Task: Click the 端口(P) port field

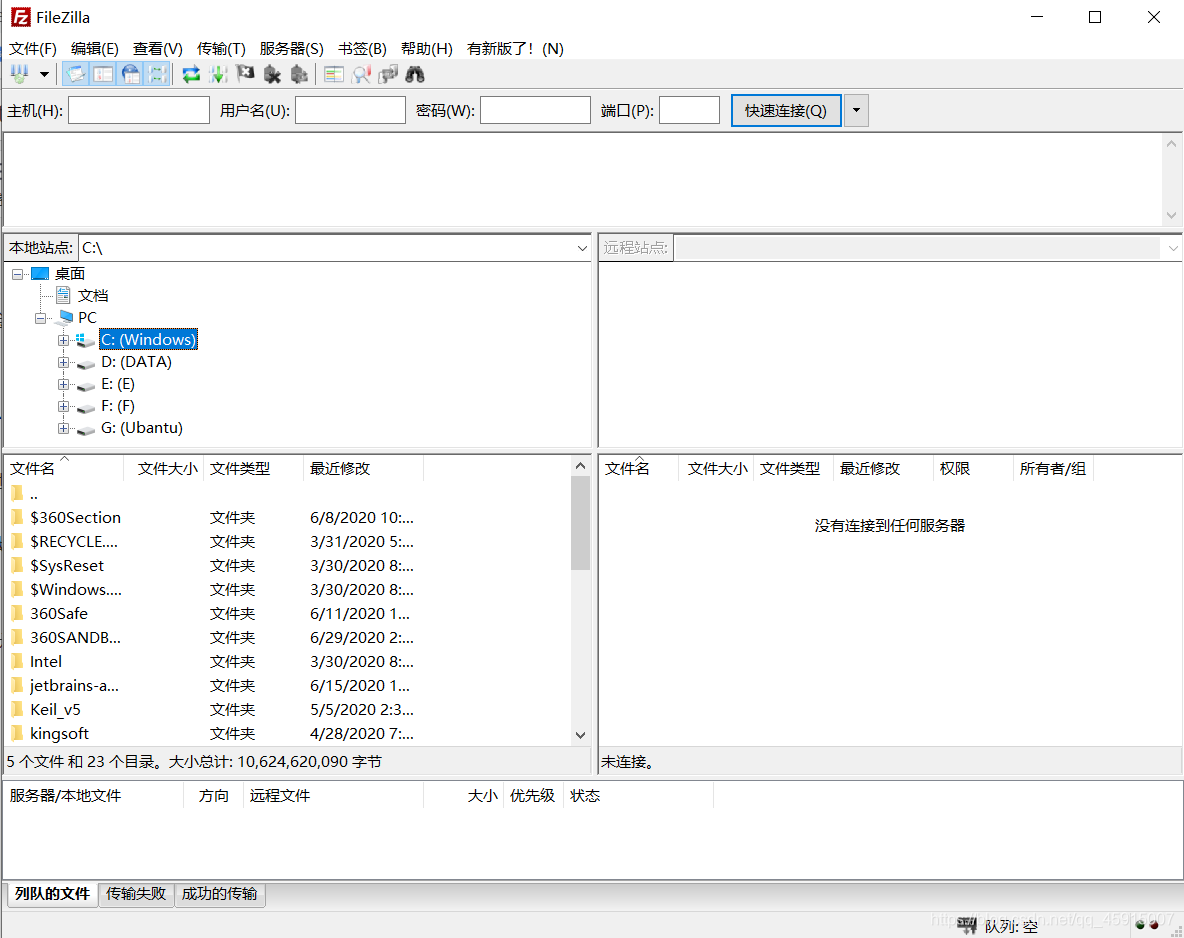Action: pos(689,110)
